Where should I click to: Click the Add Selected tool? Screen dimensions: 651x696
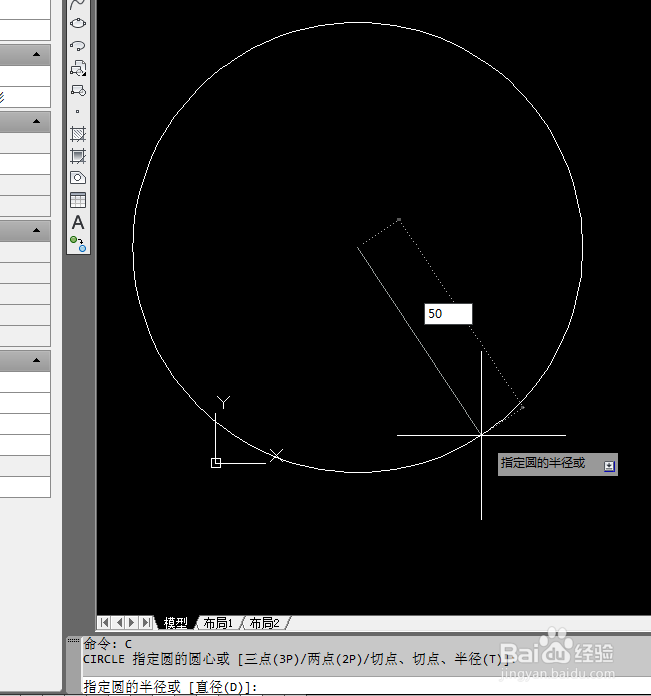point(78,244)
